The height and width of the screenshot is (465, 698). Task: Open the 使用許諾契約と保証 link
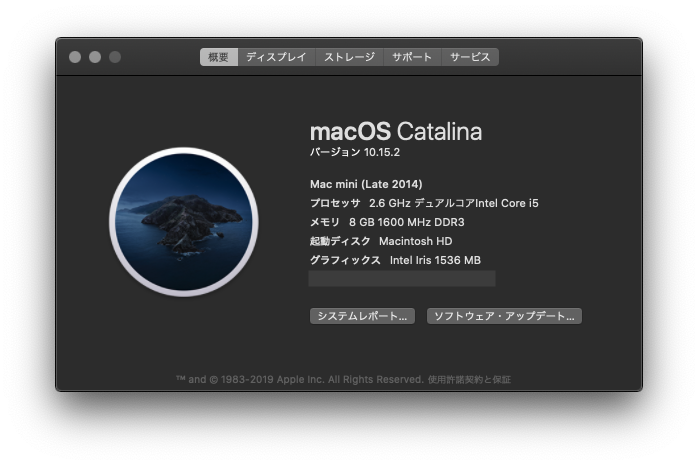click(x=469, y=380)
